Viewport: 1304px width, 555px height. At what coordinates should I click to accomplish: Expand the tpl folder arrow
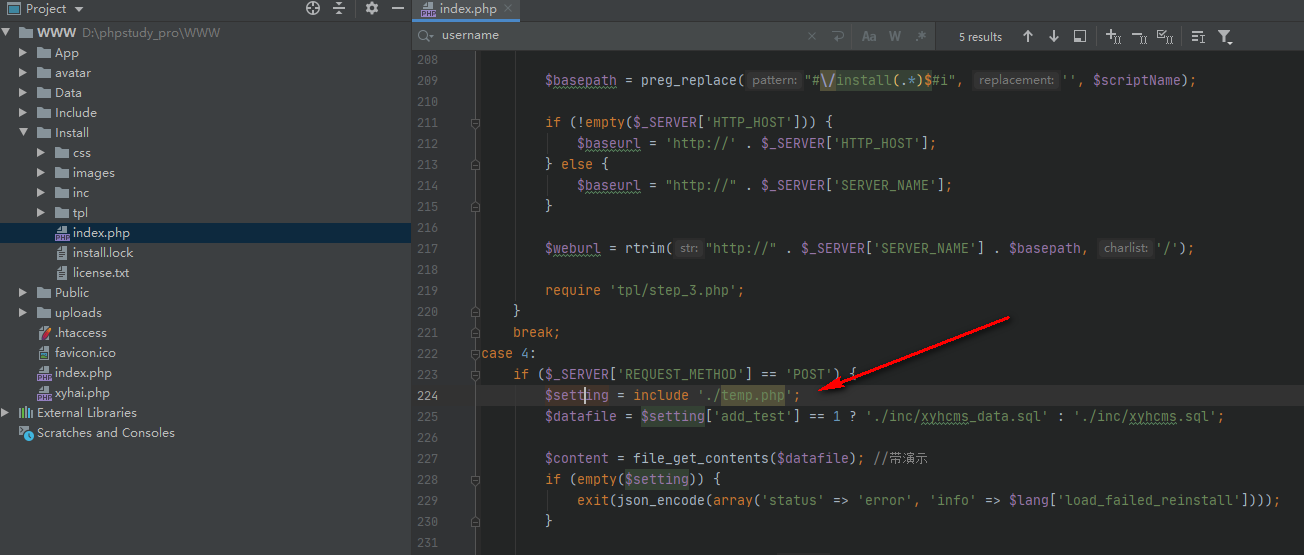[41, 213]
